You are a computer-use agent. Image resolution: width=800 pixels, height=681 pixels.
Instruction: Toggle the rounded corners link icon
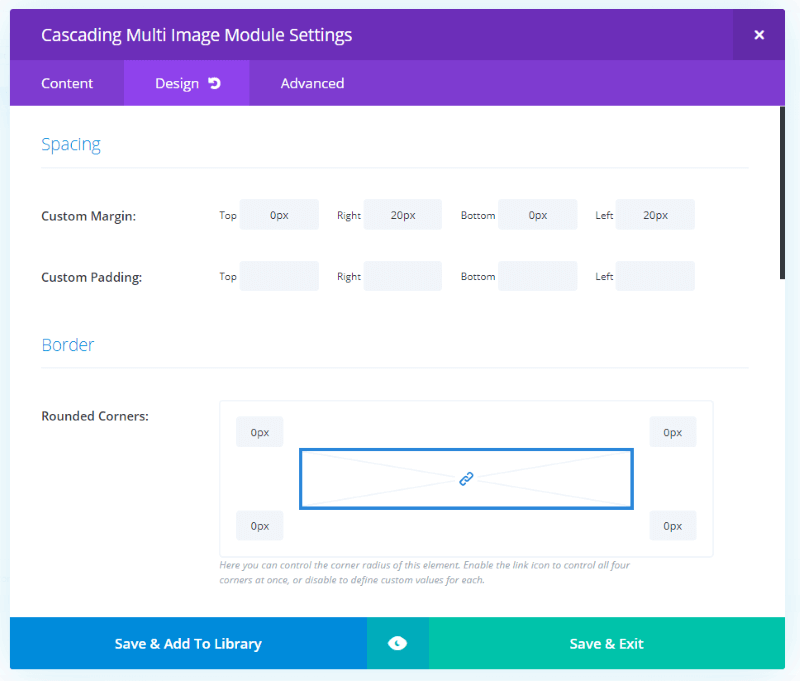coord(466,478)
